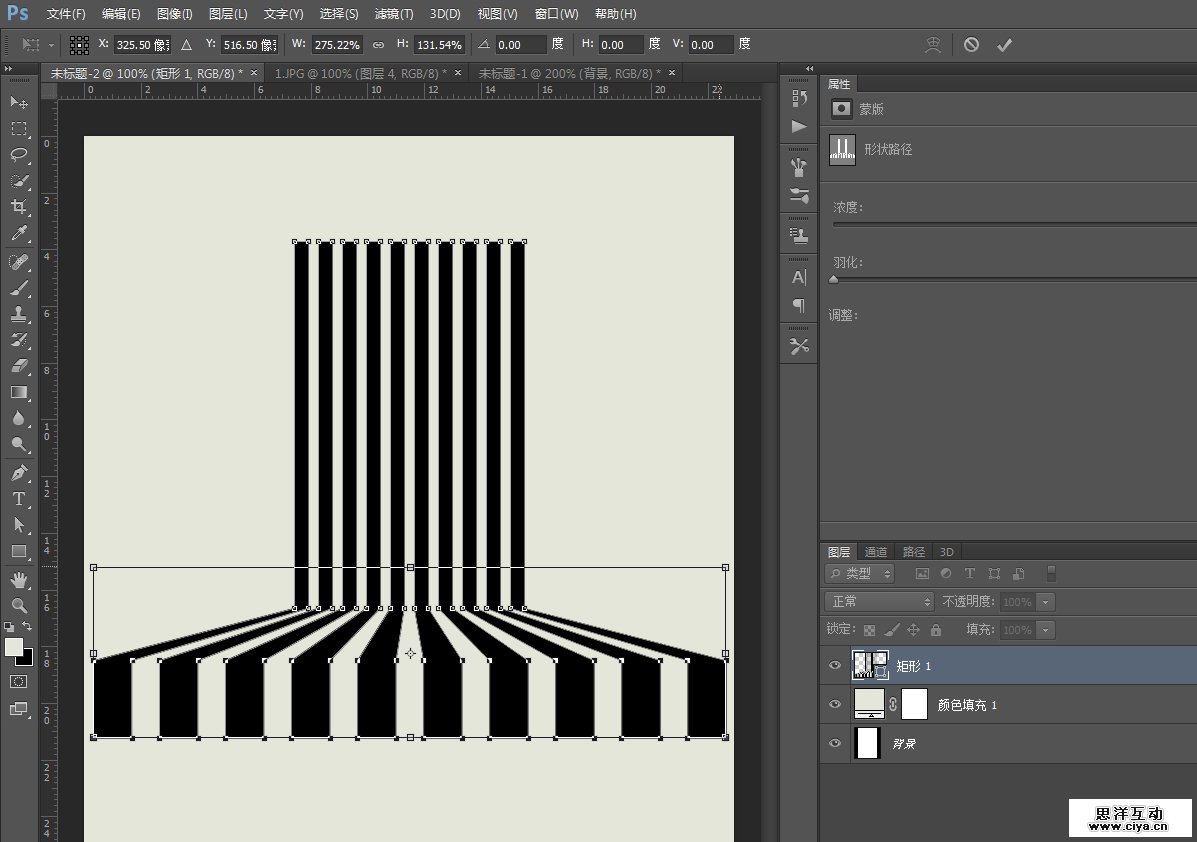1197x842 pixels.
Task: Toggle visibility of 背景 layer
Action: [835, 744]
